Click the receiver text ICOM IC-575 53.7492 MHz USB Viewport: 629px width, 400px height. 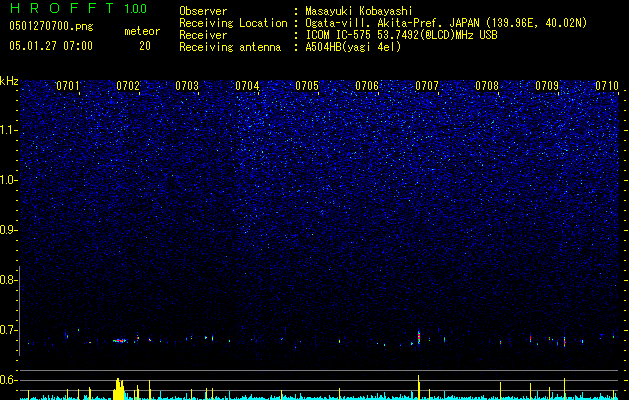401,35
